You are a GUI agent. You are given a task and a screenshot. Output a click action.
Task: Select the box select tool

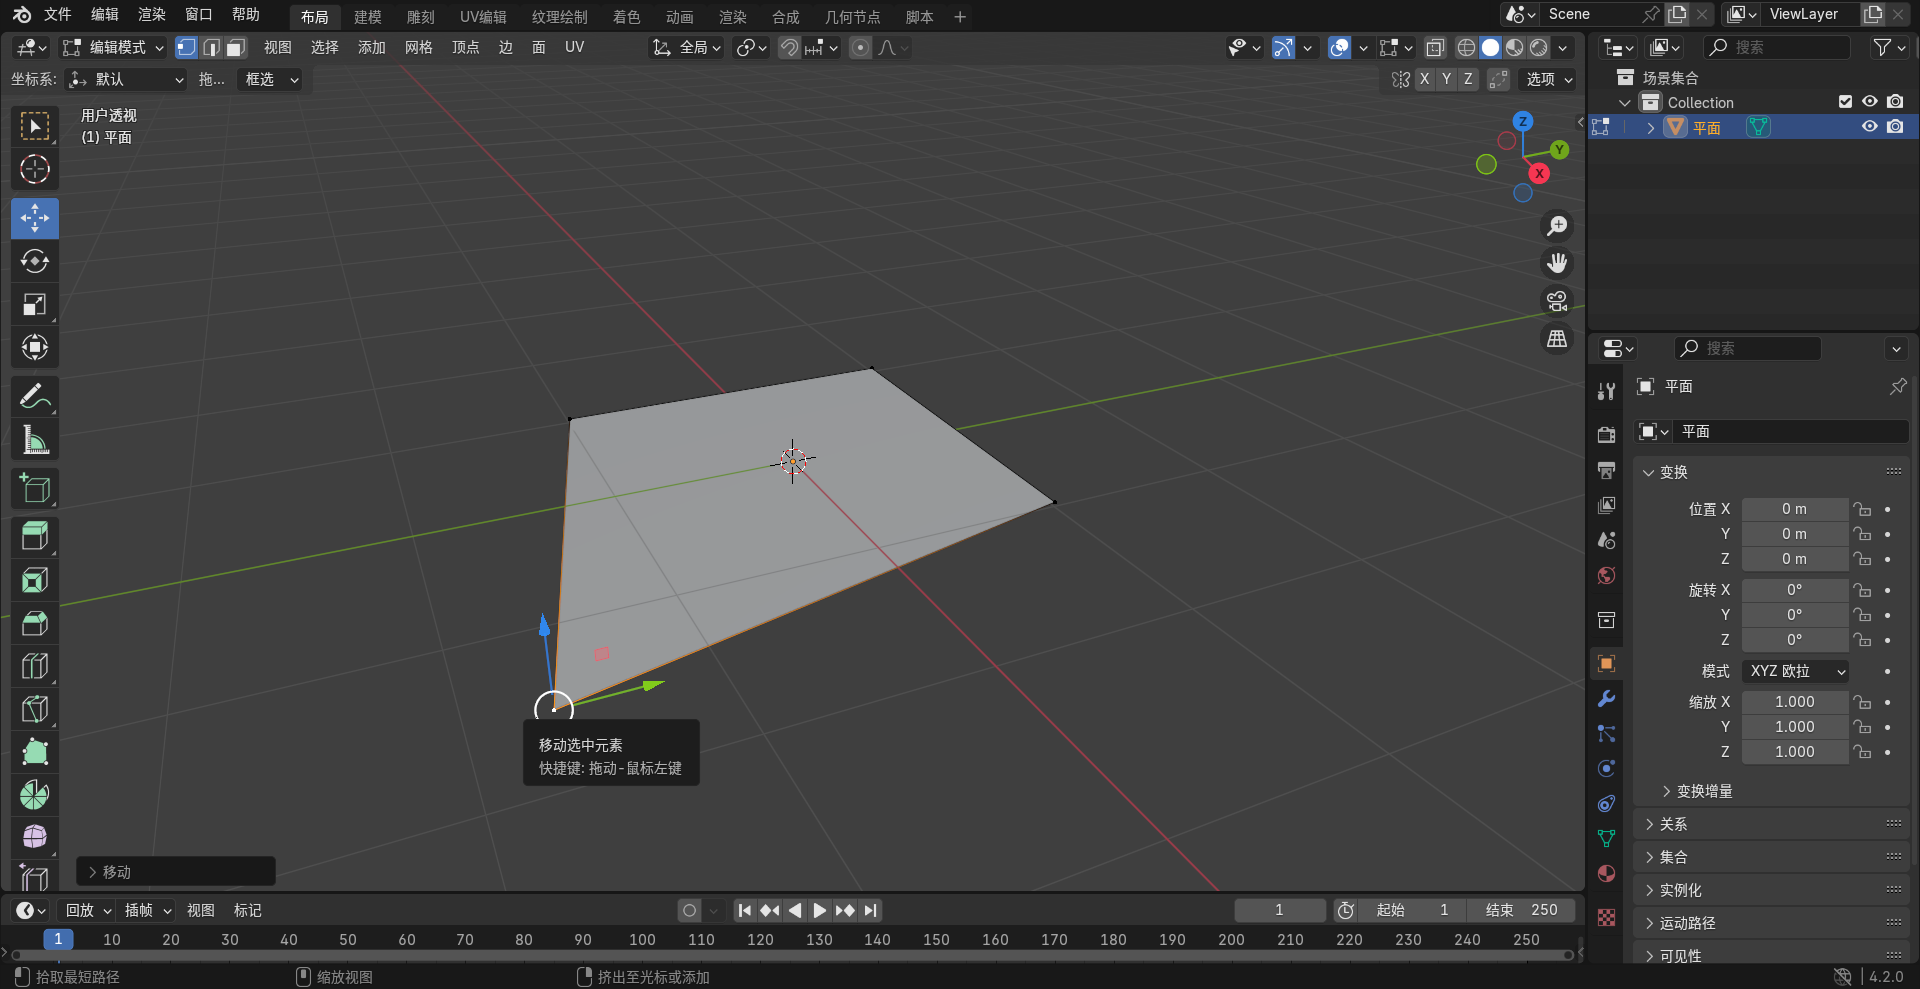click(35, 127)
